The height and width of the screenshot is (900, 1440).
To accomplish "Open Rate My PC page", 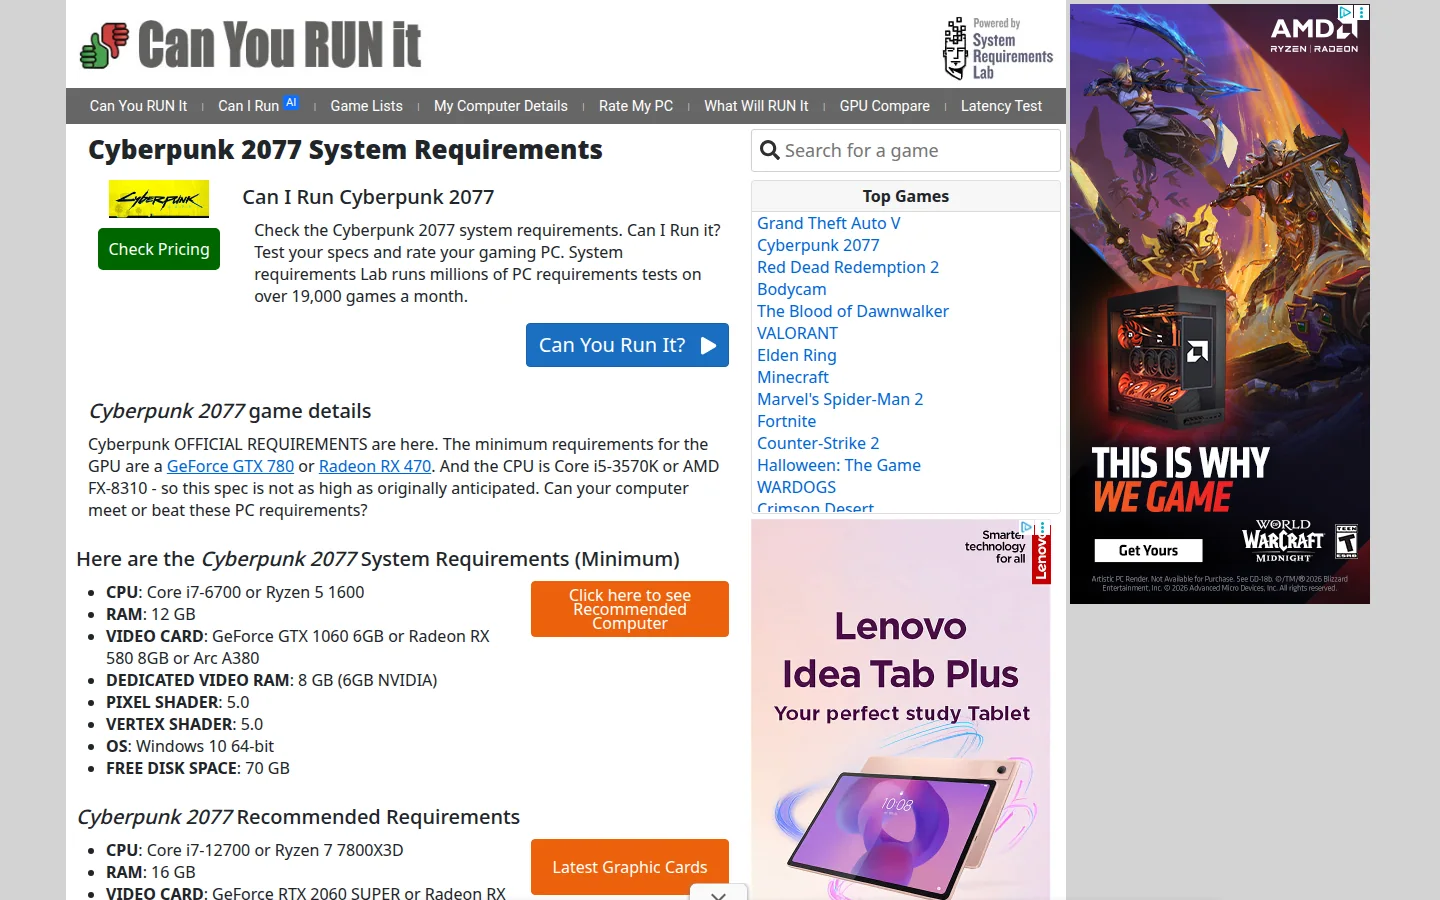I will (636, 106).
